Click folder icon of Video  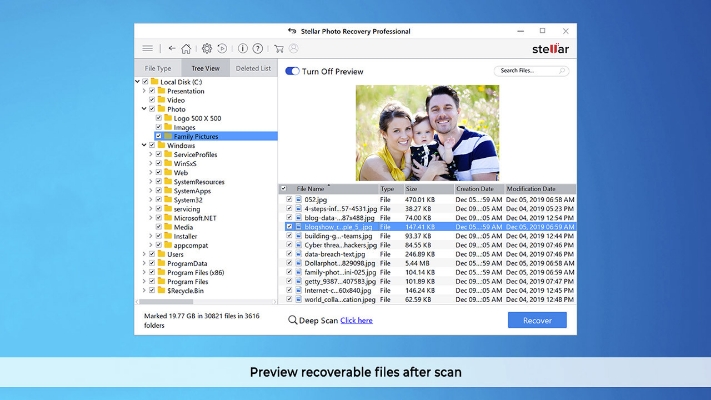tap(161, 100)
